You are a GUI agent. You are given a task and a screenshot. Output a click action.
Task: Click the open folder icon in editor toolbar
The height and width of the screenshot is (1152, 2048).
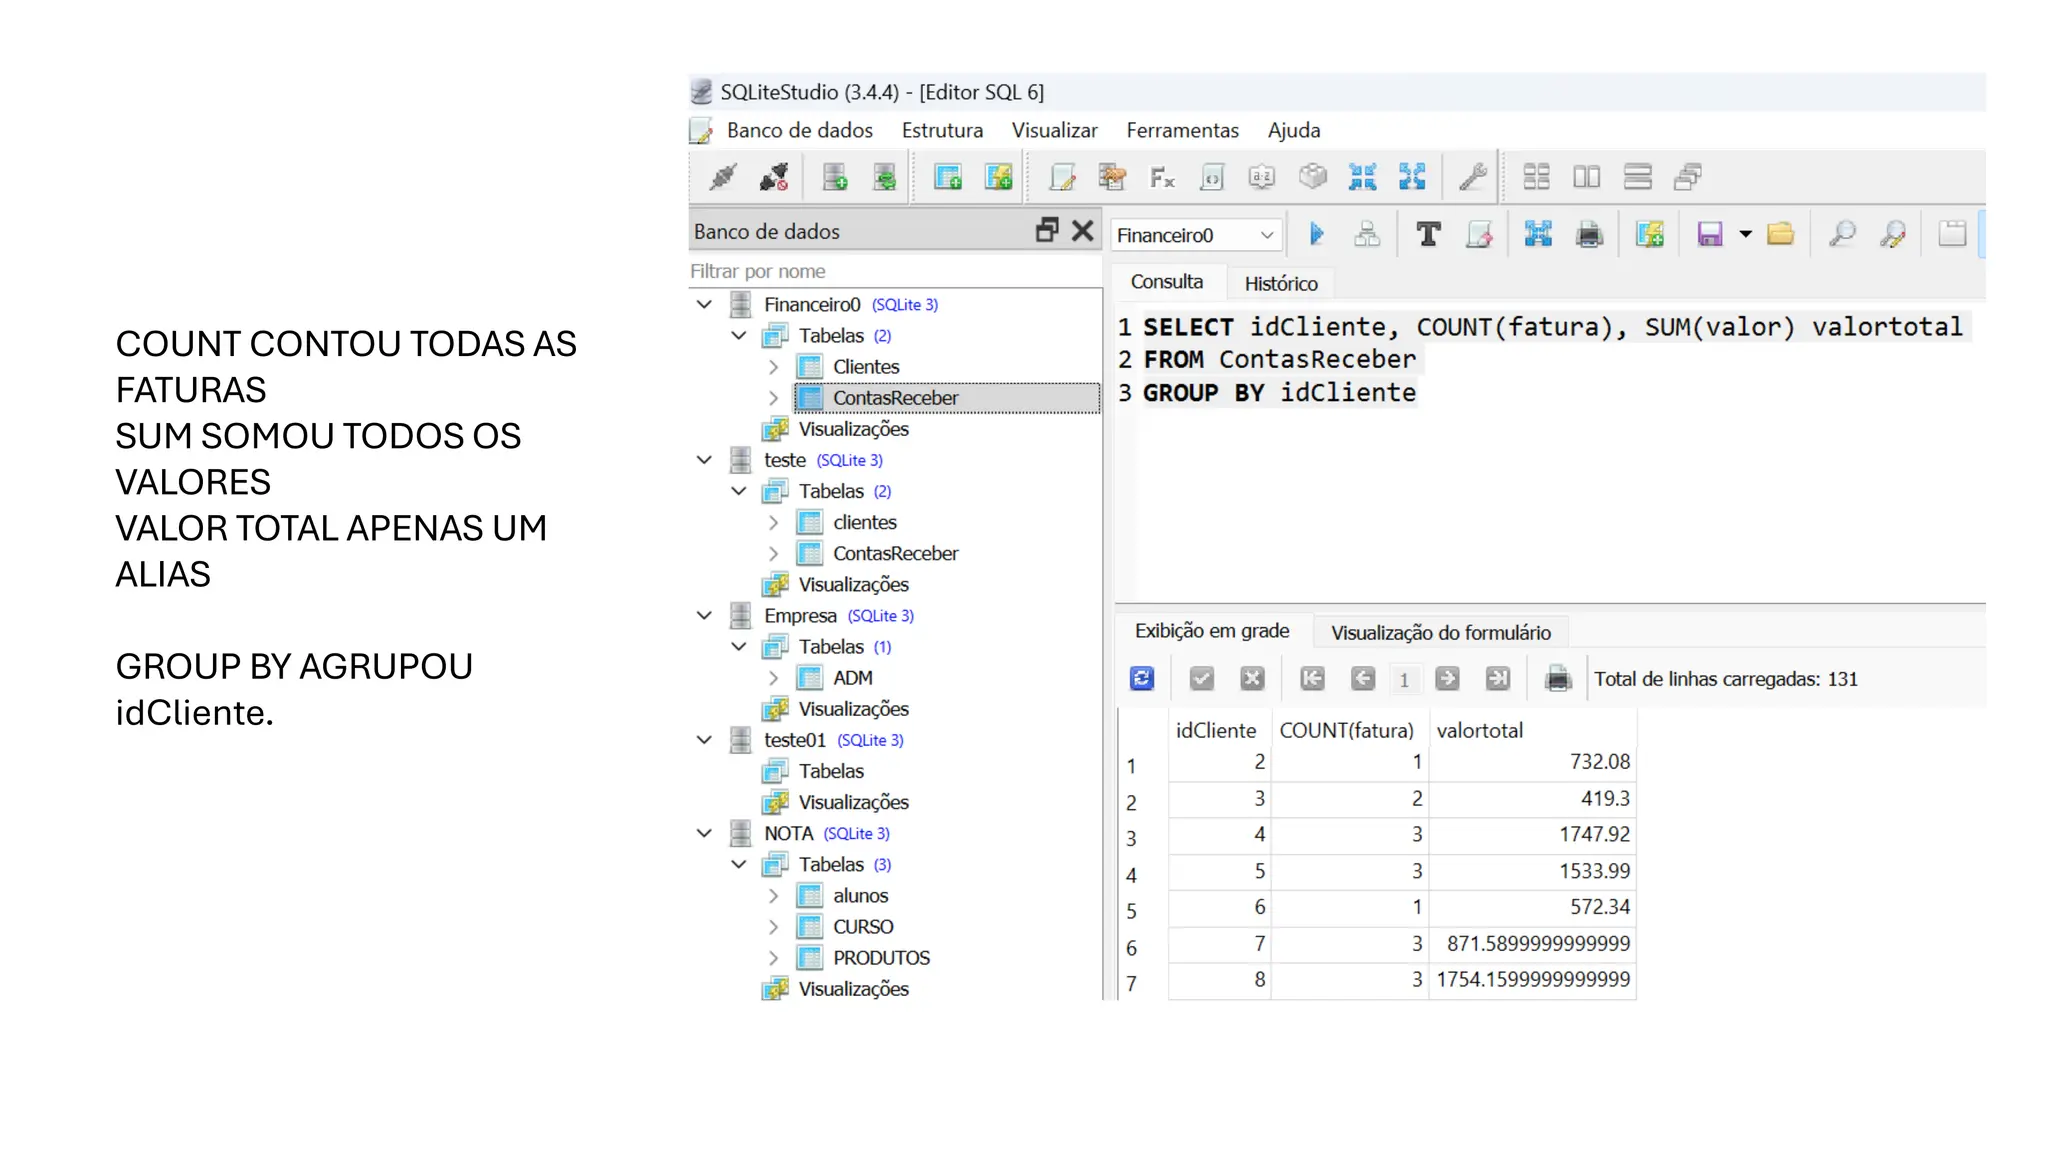(1780, 234)
